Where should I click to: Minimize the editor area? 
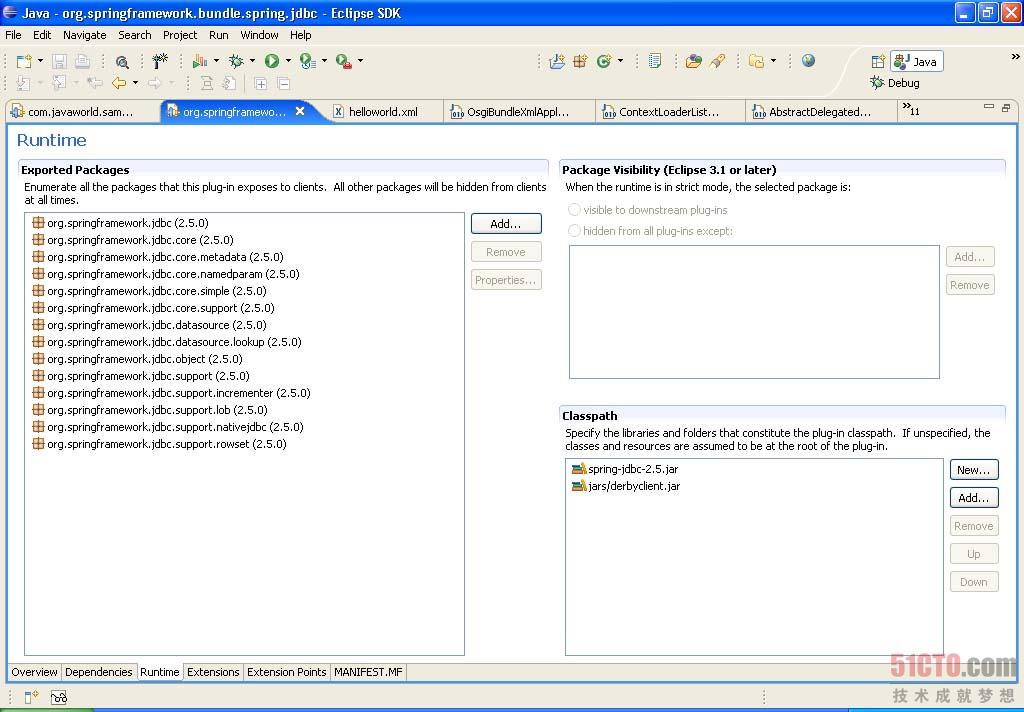coord(989,106)
